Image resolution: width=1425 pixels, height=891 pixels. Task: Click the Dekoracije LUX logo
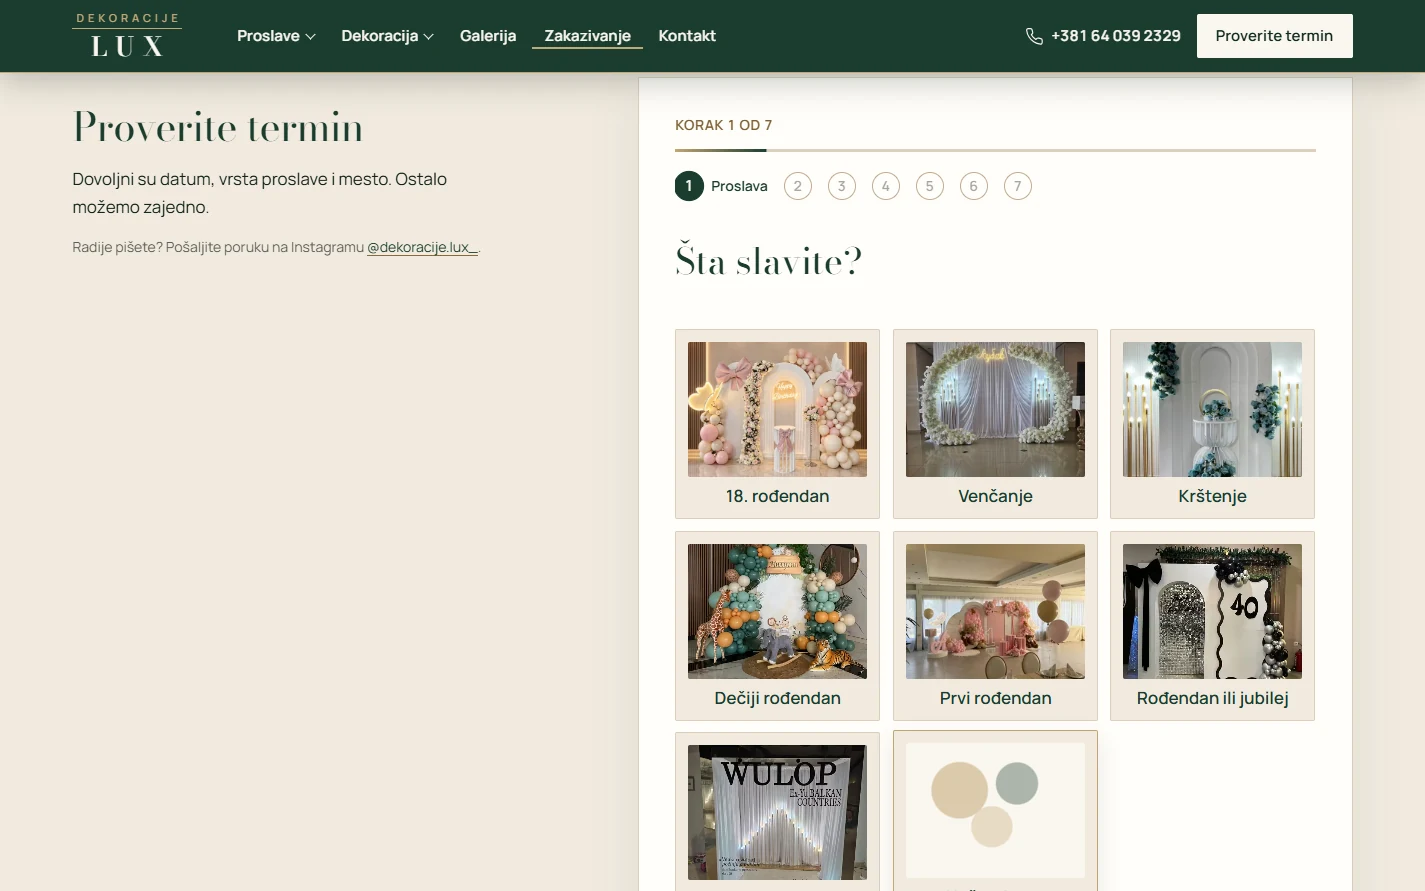(x=127, y=36)
